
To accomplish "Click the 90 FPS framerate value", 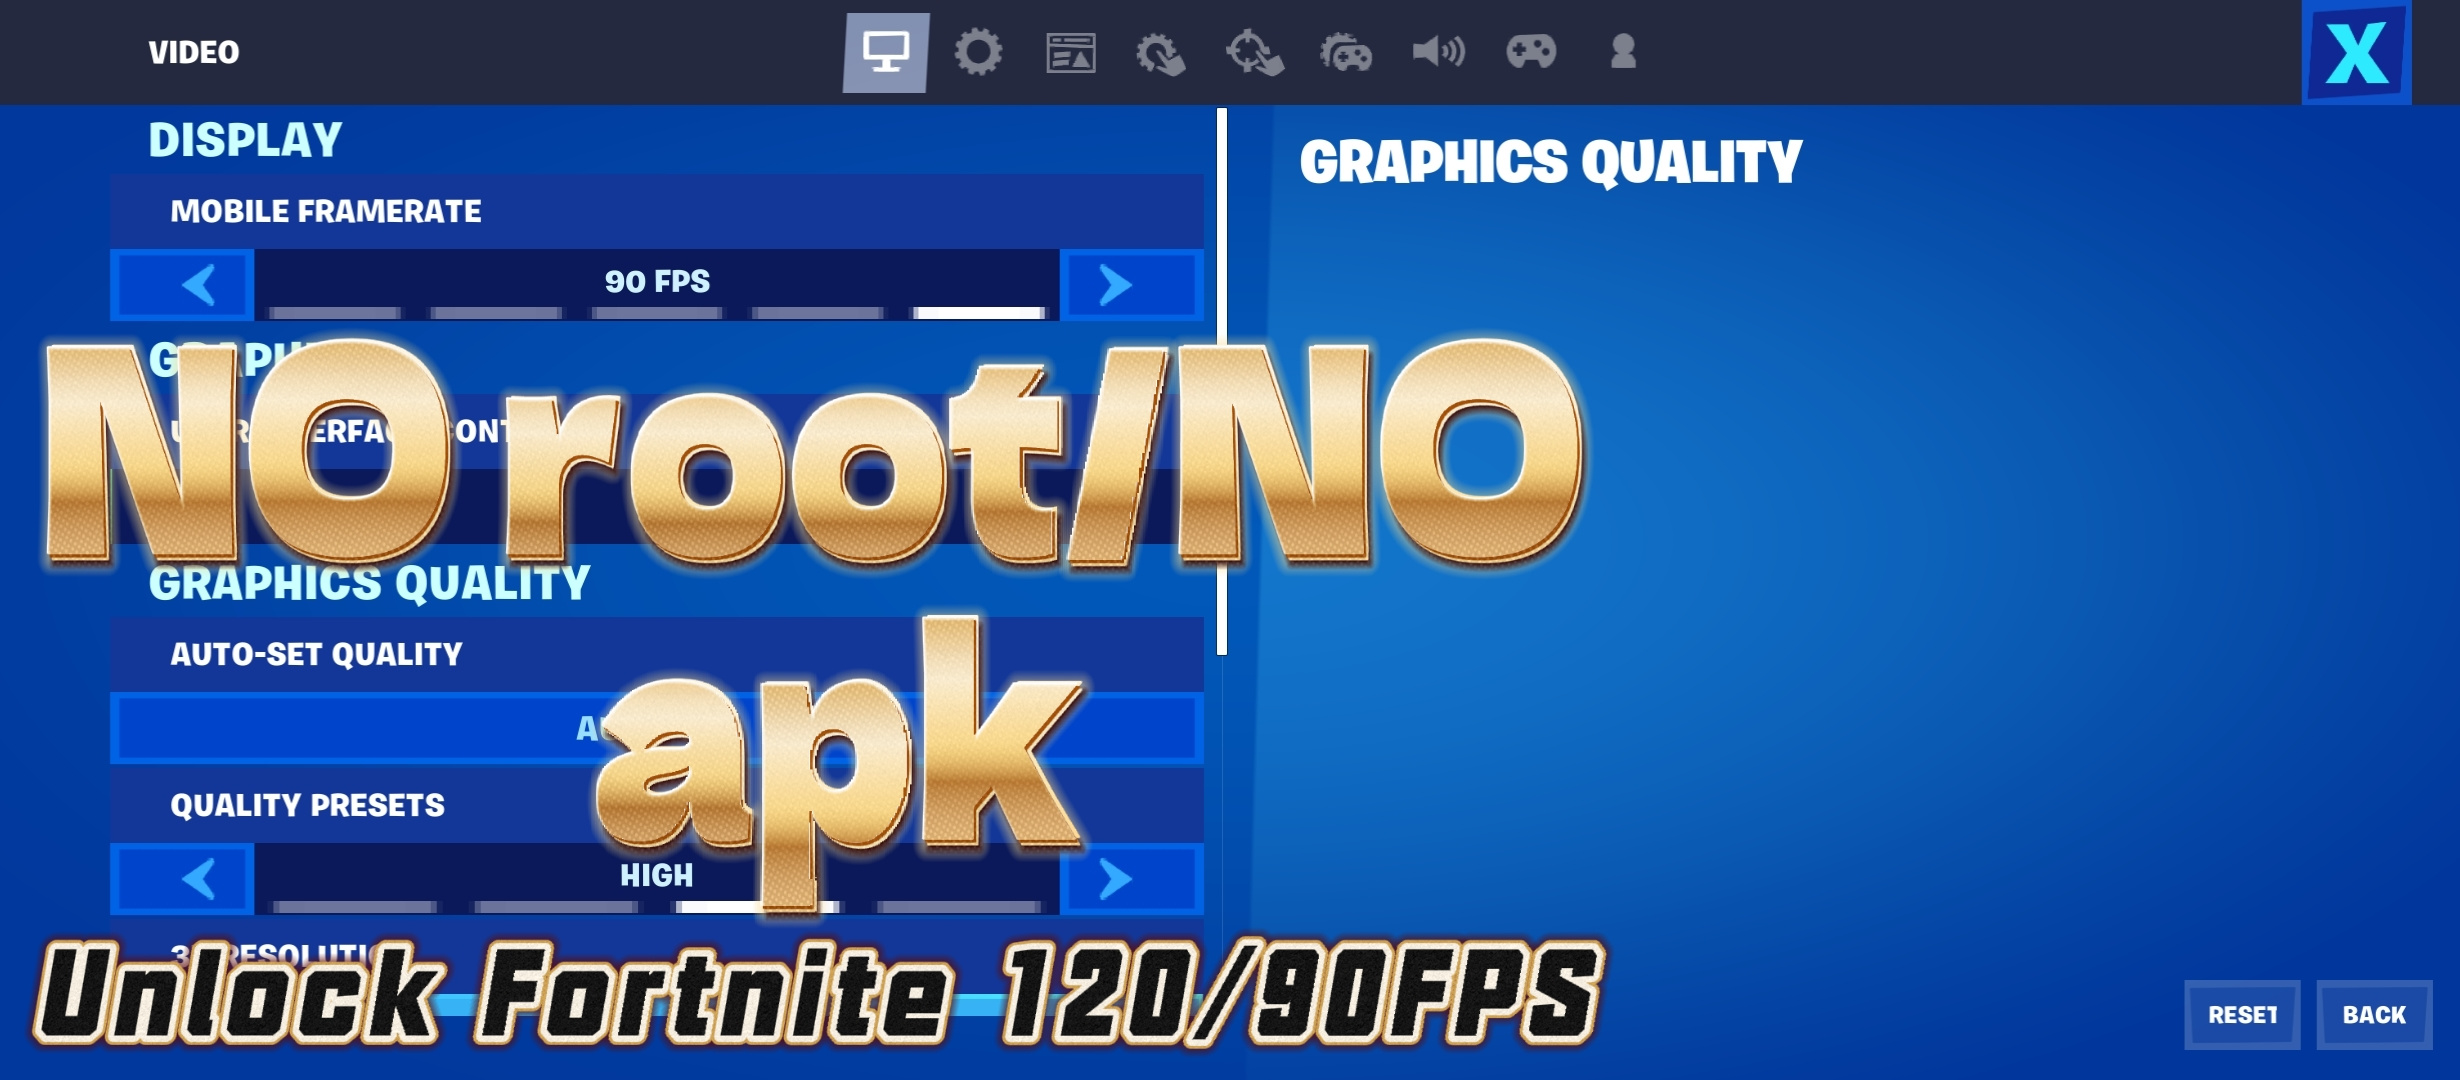I will click(x=657, y=281).
